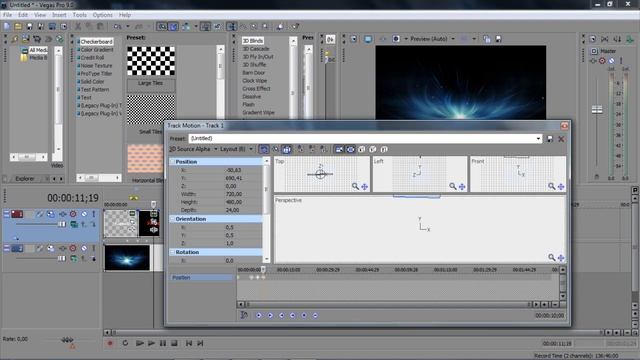The image size is (640, 360).
Task: Open the Help menu
Action: (125, 15)
